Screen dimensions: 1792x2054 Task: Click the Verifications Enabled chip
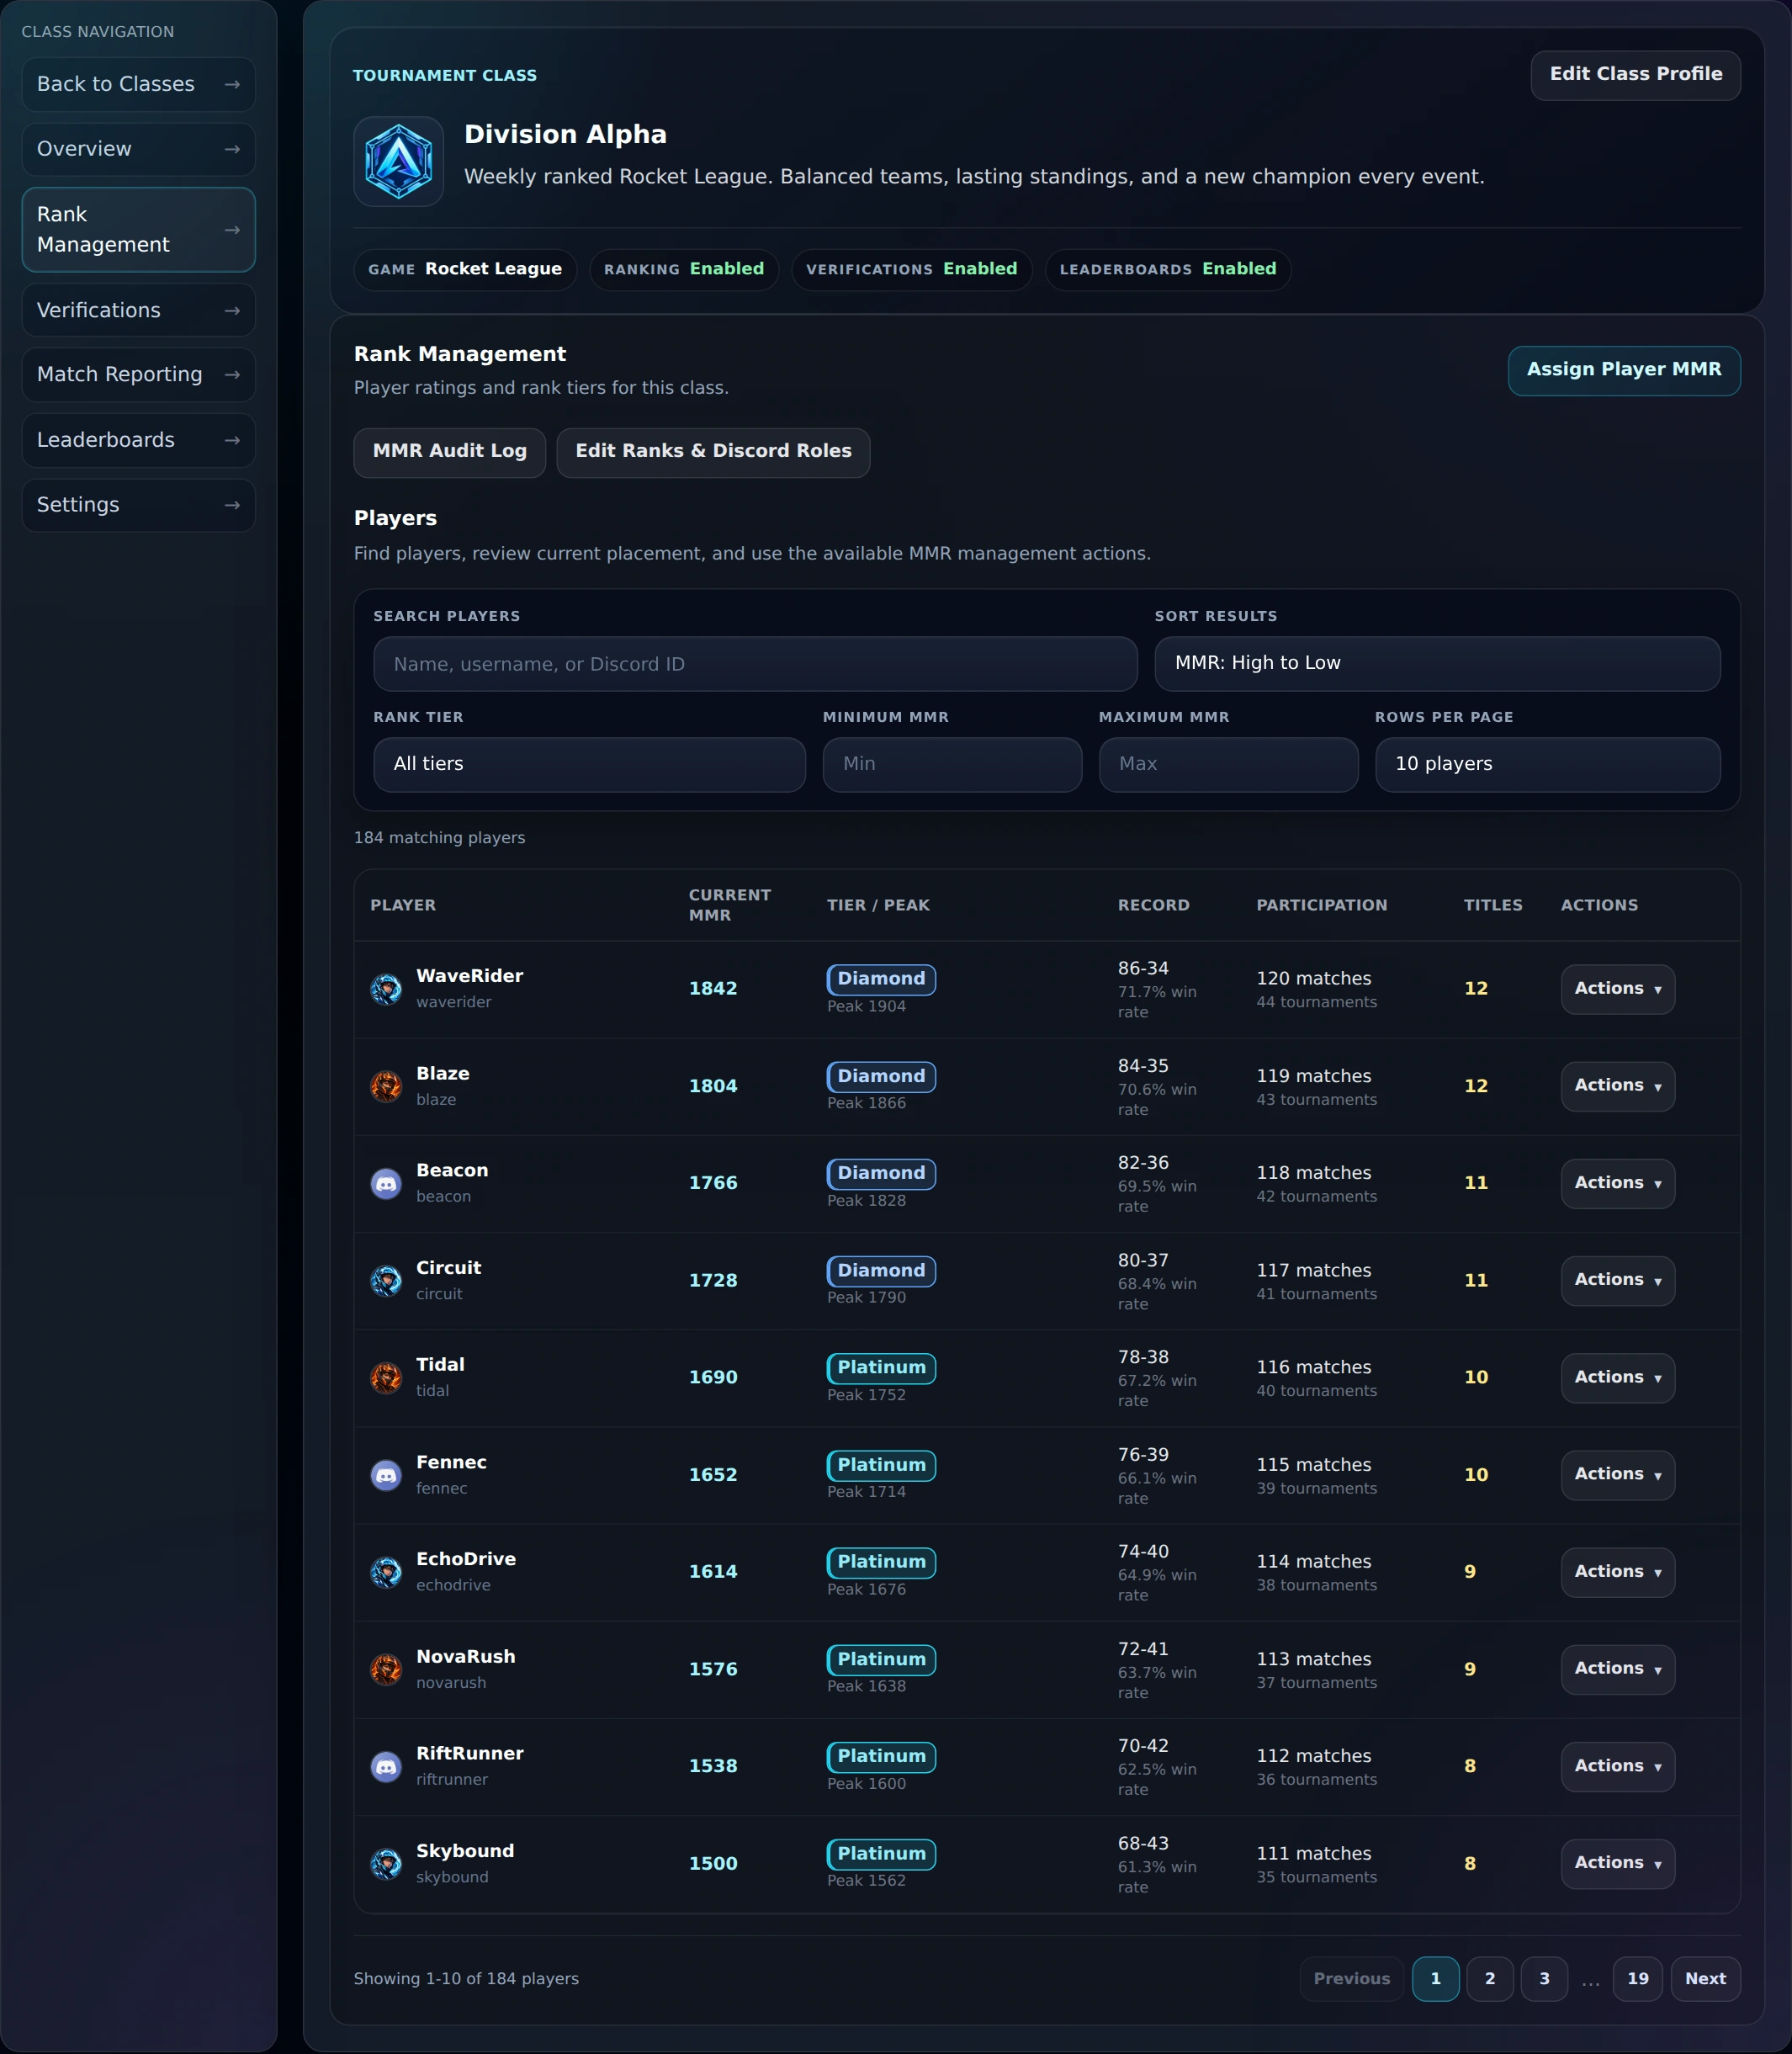(x=911, y=269)
